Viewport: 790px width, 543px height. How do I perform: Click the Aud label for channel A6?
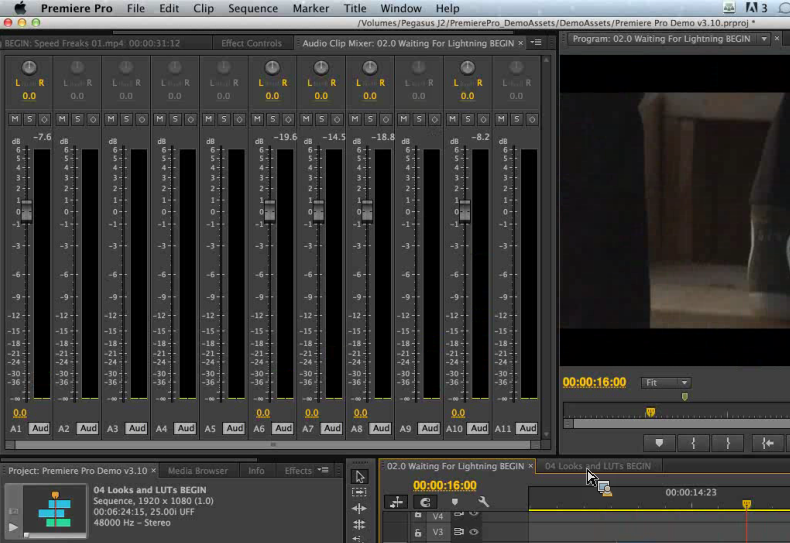click(283, 428)
